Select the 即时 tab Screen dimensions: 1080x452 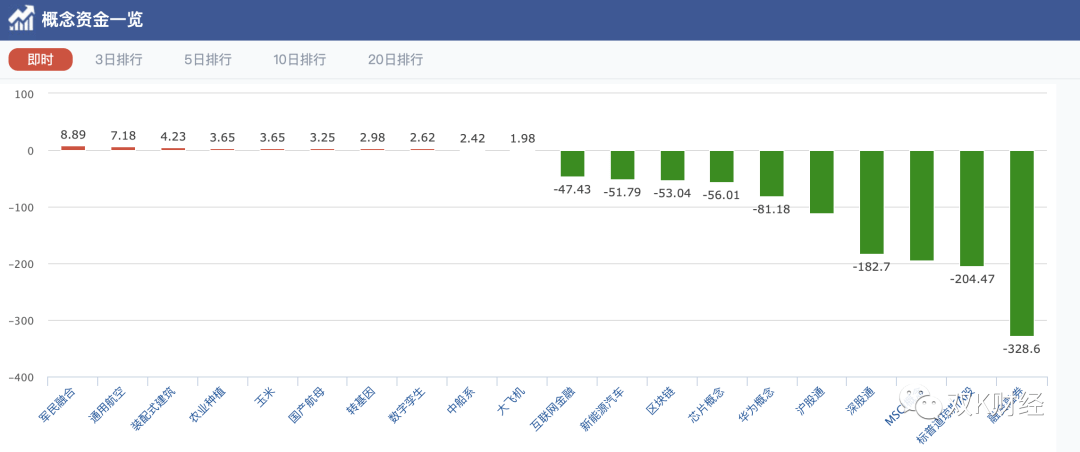coord(41,59)
